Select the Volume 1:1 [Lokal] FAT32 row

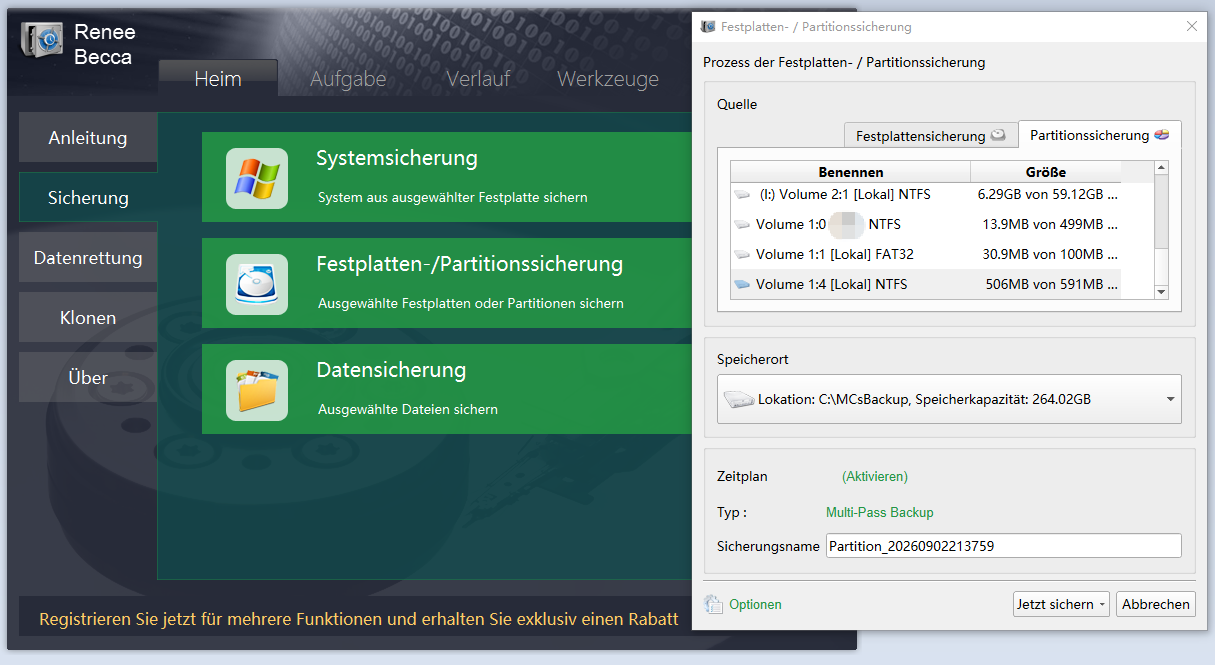click(925, 254)
